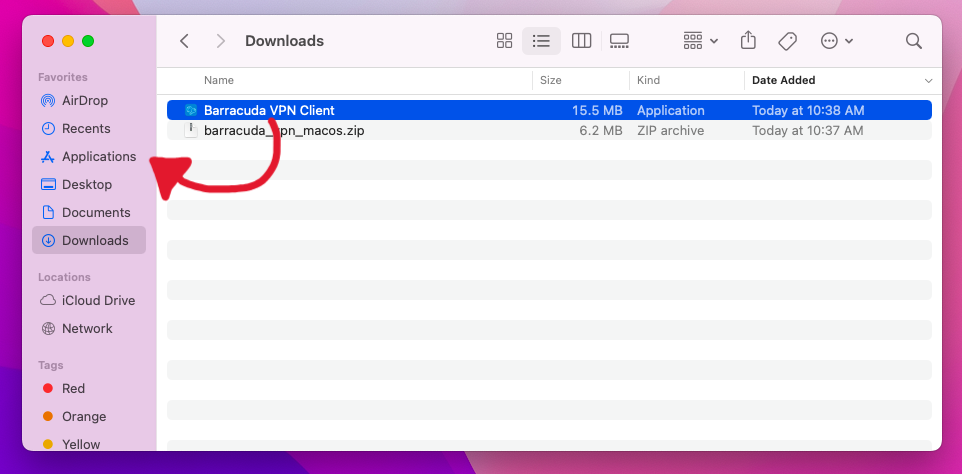Open the Group By options menu
The width and height of the screenshot is (962, 474).
click(701, 41)
